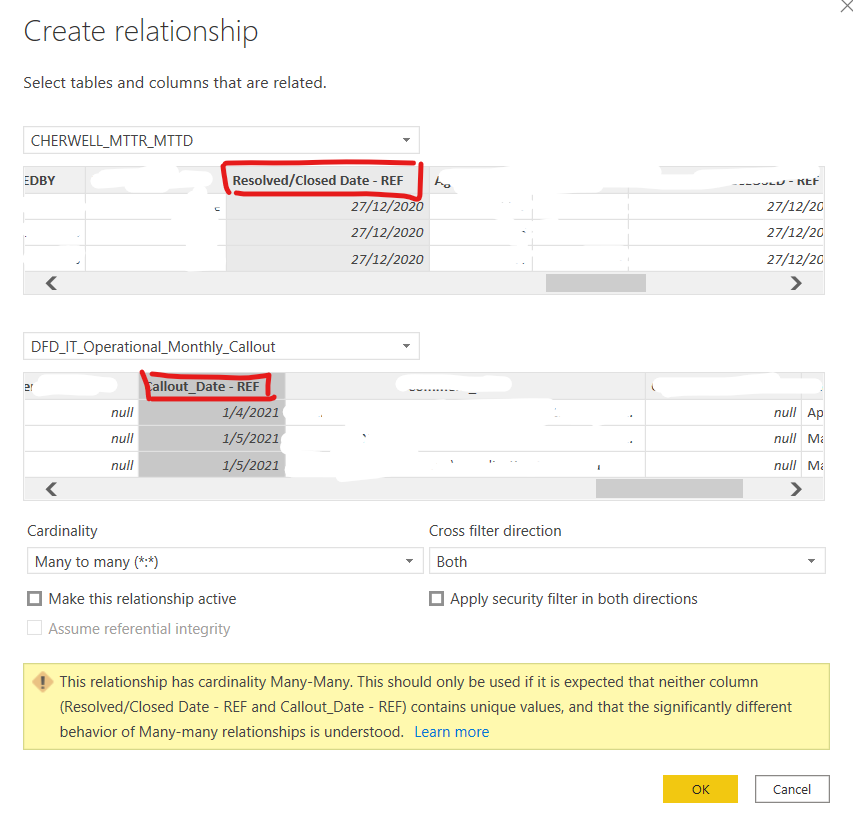Select the Resolved/Closed Date - REF column header
853x816 pixels.
coord(327,180)
